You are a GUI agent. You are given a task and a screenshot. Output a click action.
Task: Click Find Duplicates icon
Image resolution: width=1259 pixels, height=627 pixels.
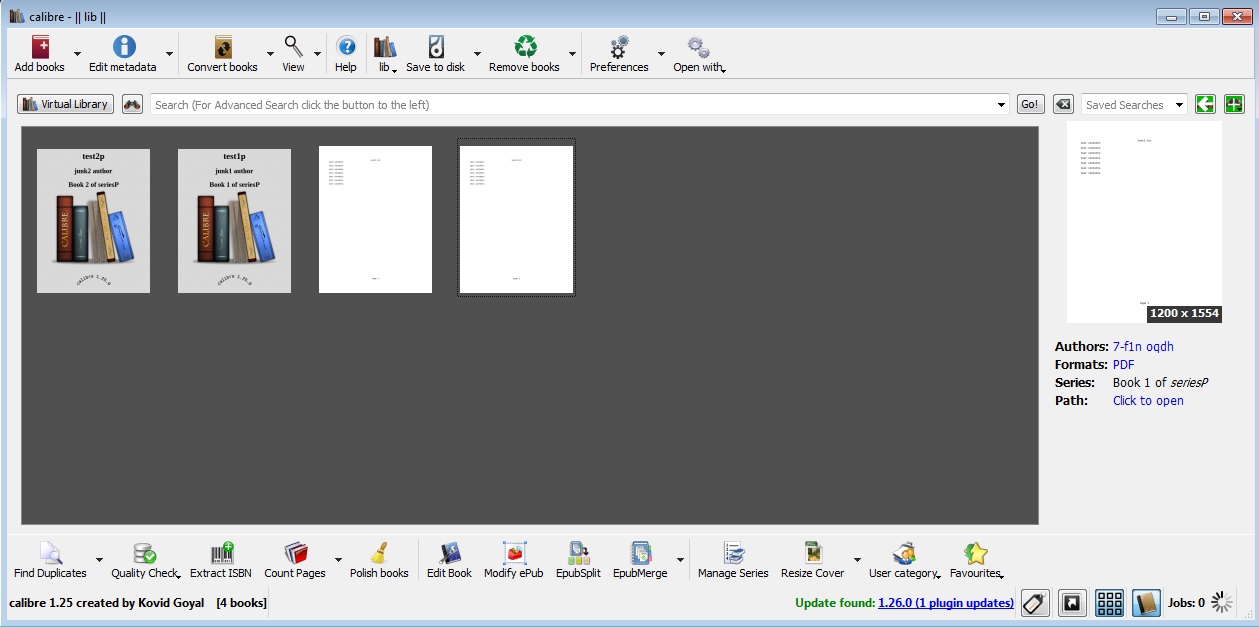pos(50,553)
